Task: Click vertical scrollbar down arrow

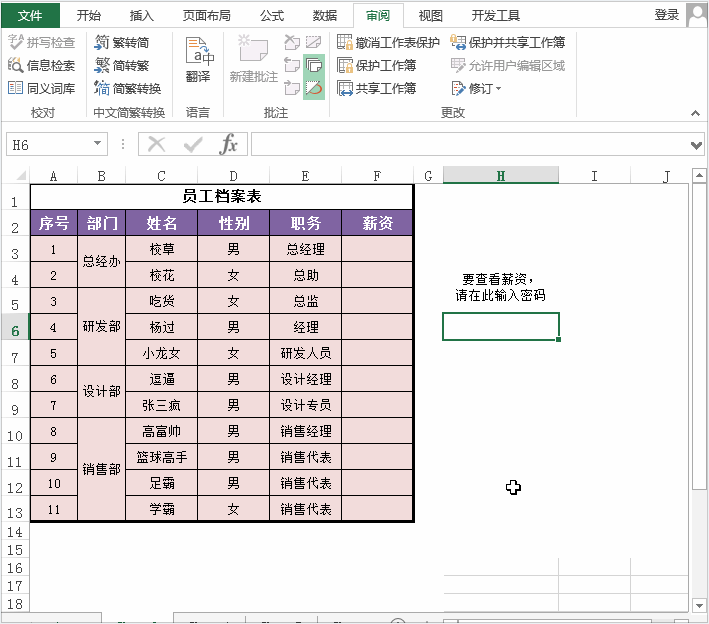Action: pyautogui.click(x=699, y=605)
